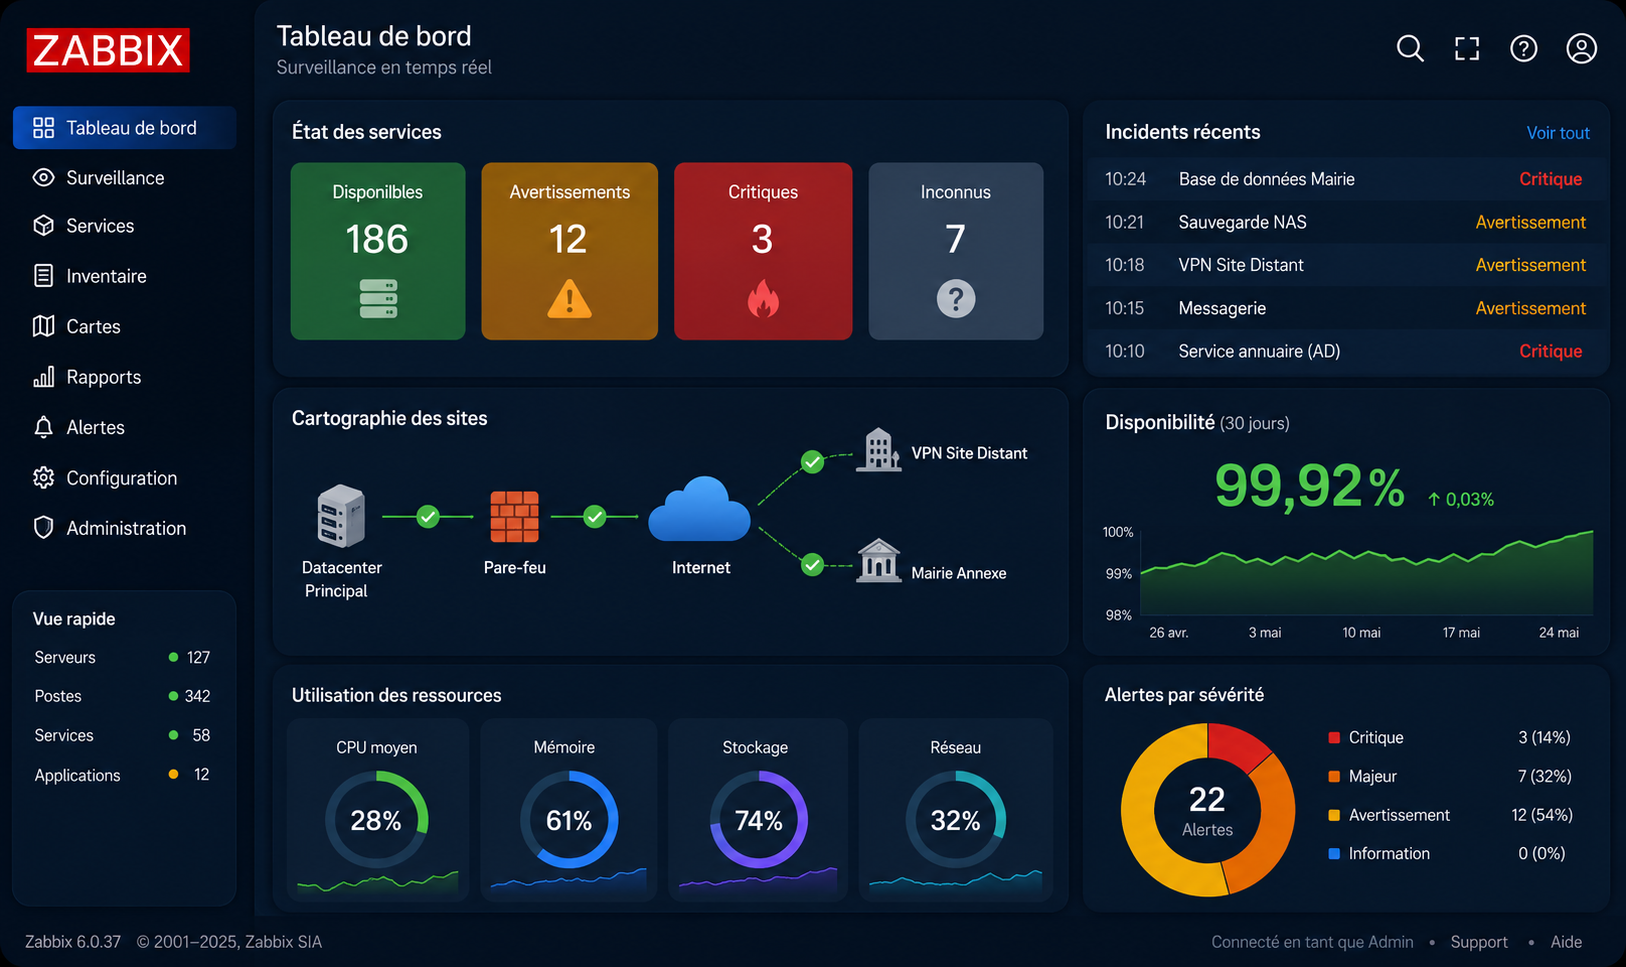Open the user profile icon
The width and height of the screenshot is (1626, 967).
tap(1581, 48)
